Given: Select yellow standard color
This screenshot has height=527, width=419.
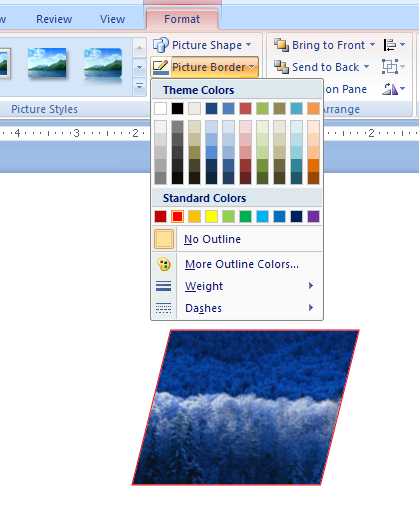Looking at the screenshot, I should coord(211,216).
